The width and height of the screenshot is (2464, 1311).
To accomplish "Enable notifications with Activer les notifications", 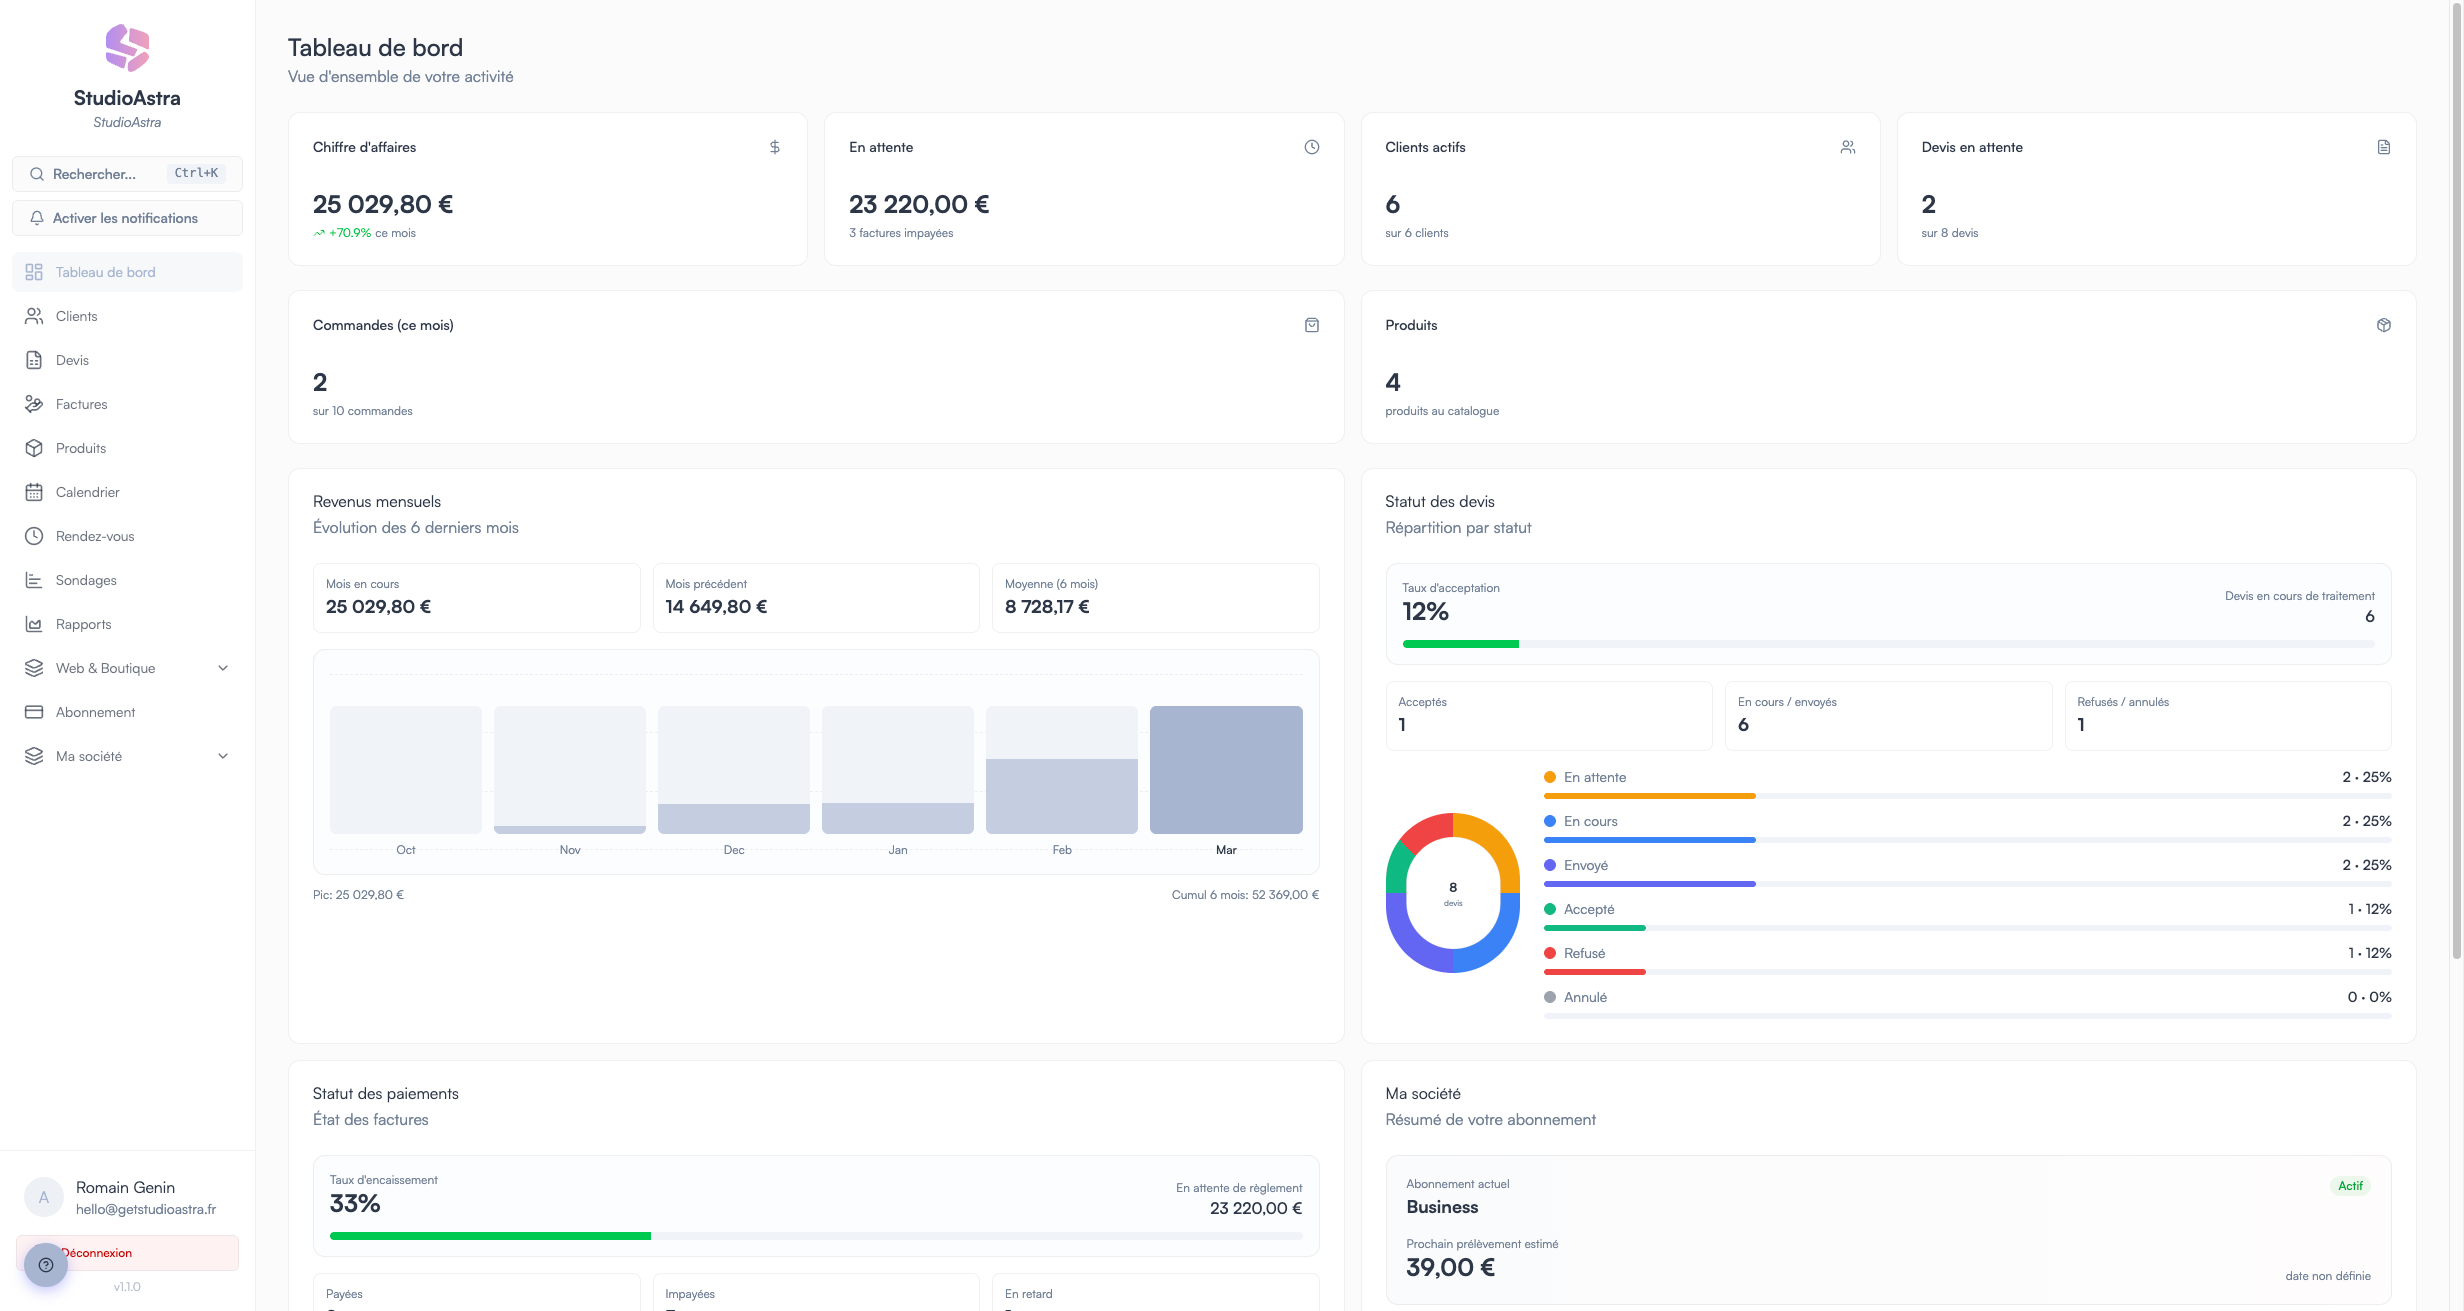I will tap(127, 218).
